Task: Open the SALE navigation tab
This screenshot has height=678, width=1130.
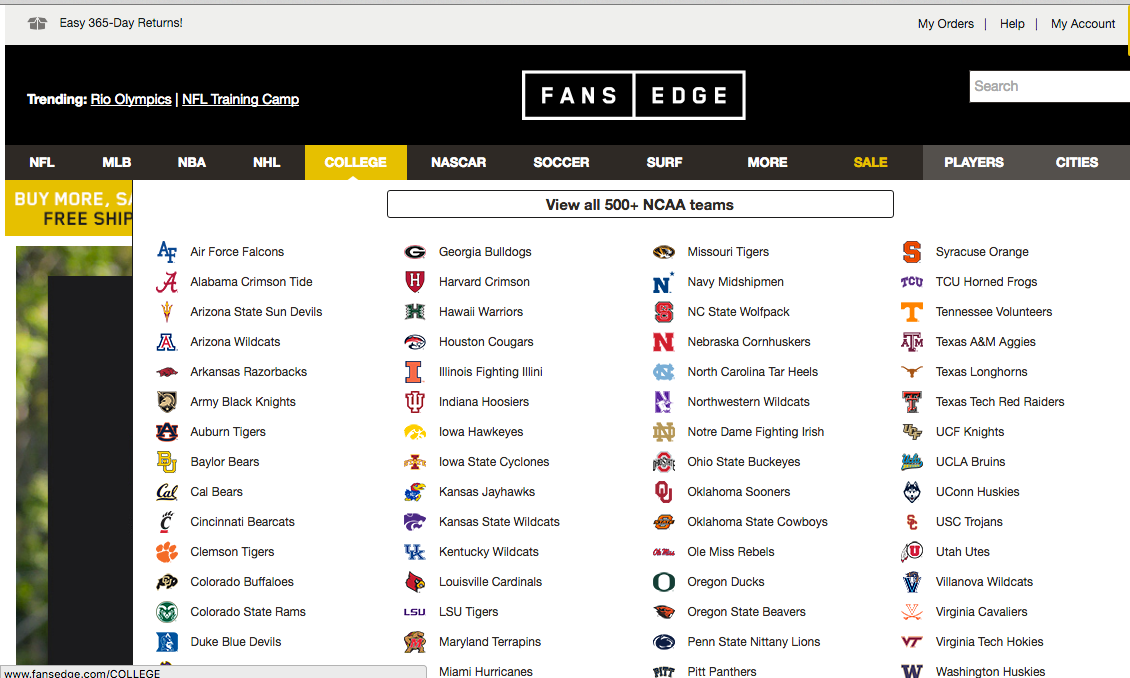Action: (871, 162)
